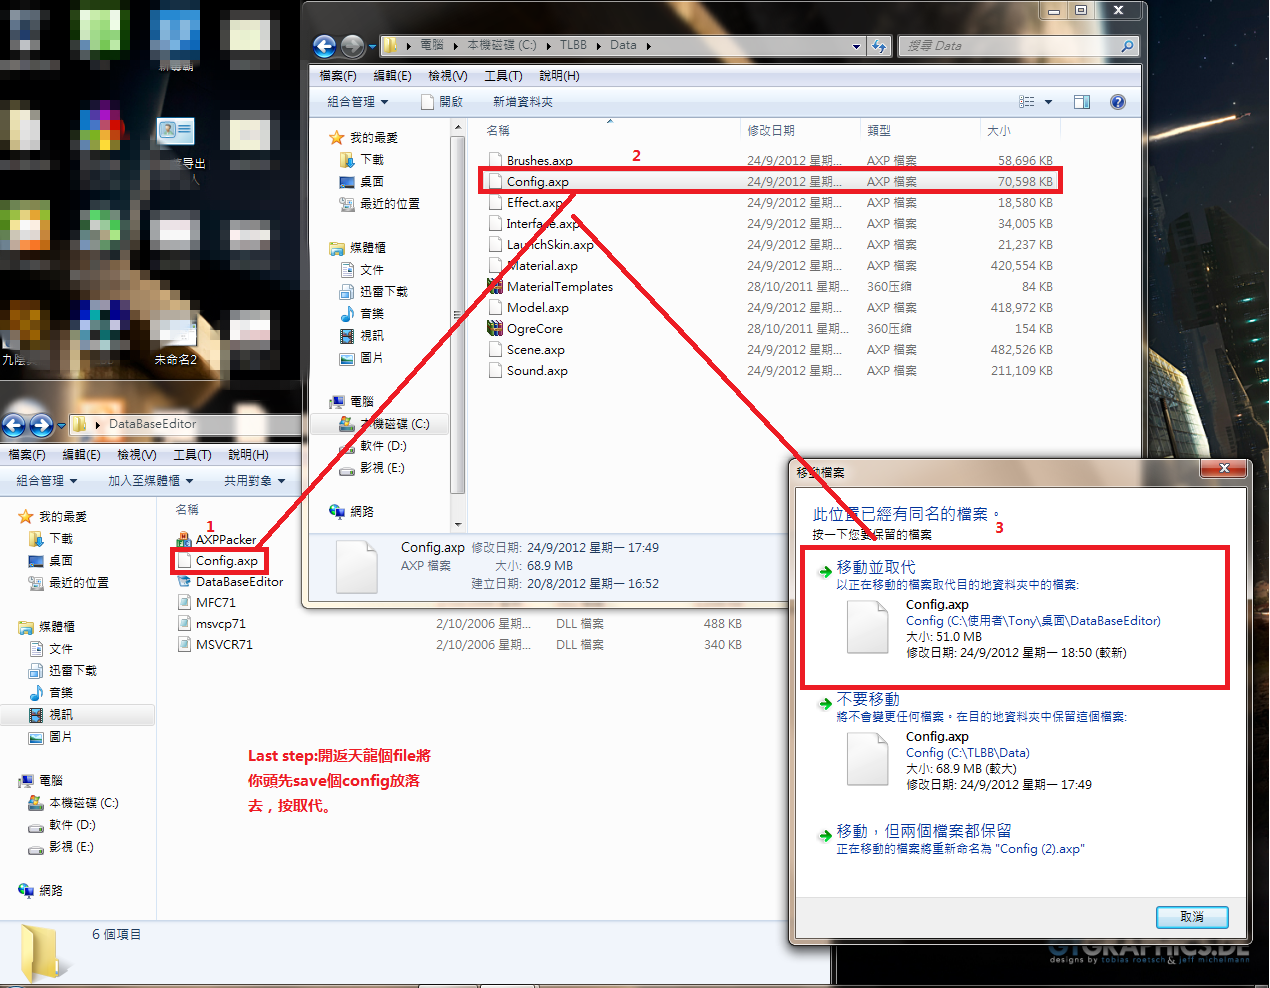The image size is (1270, 988).
Task: Choose 移動並取代 option in dialog
Action: point(875,567)
